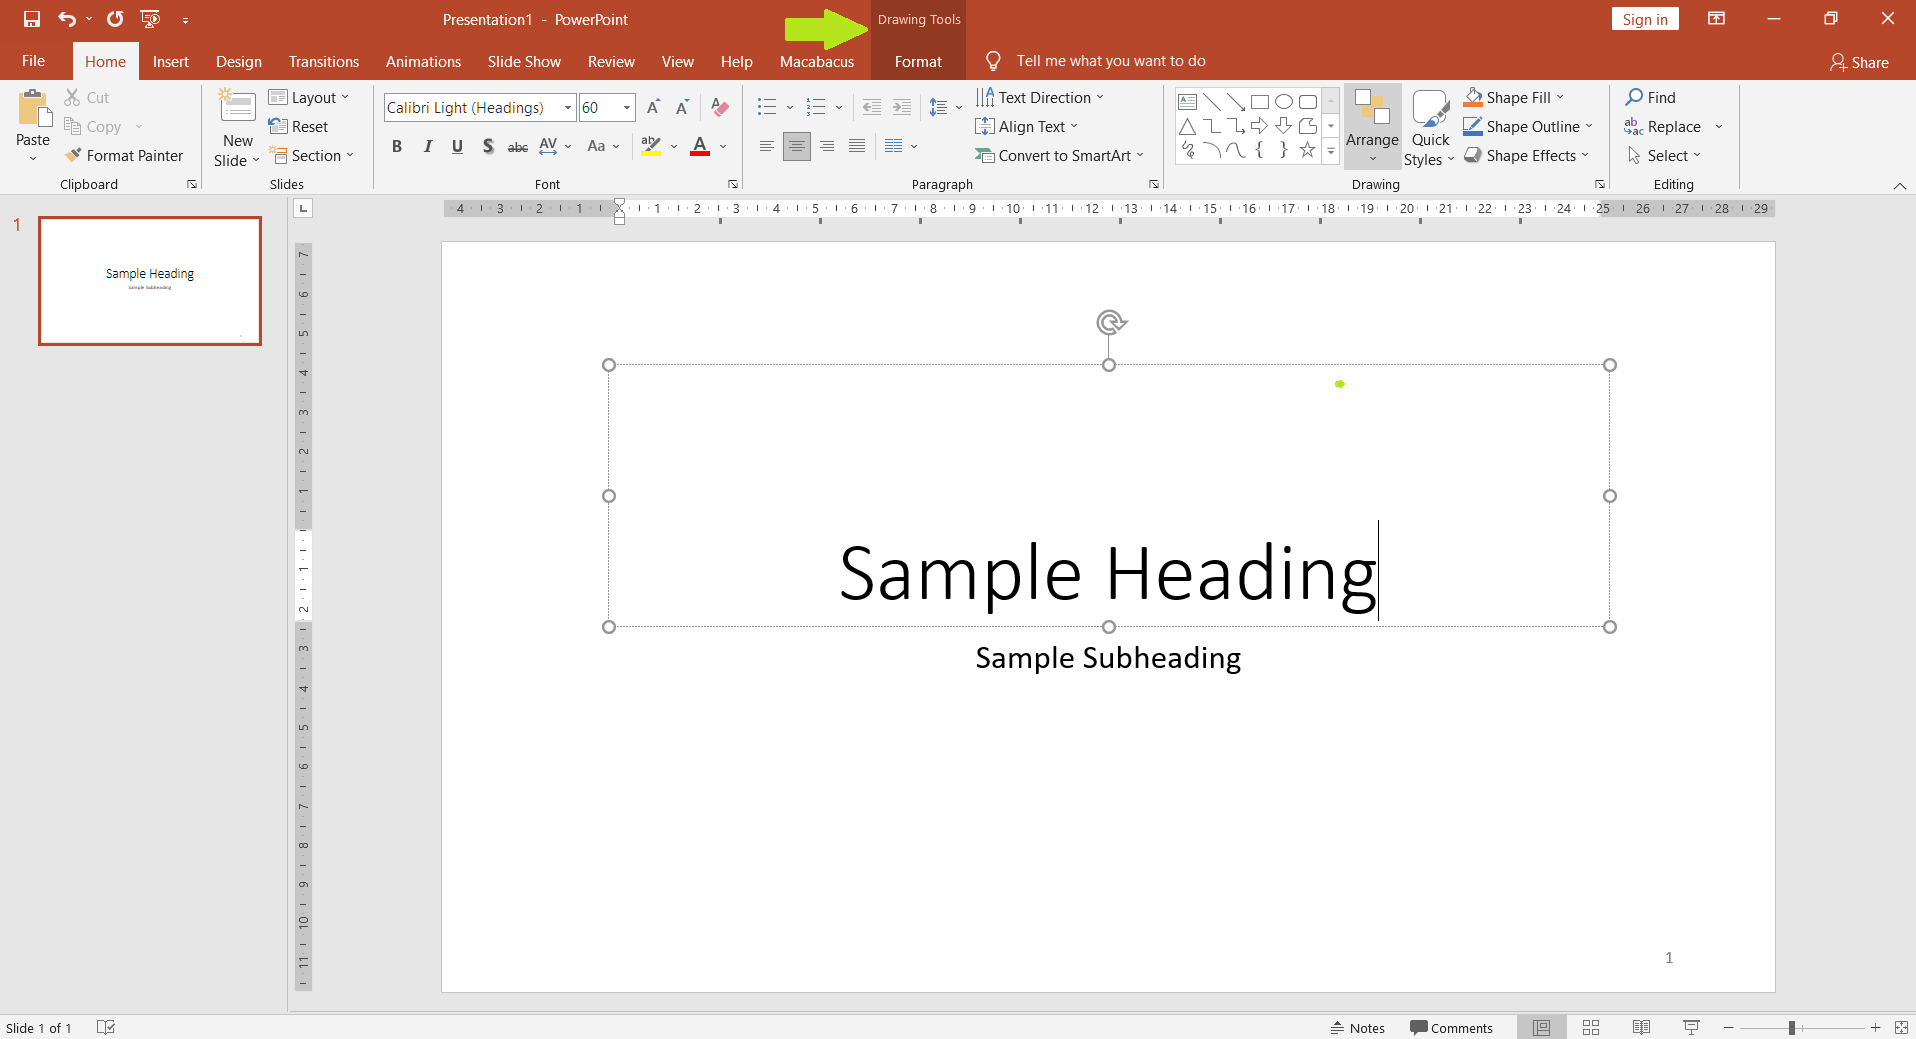Click the Sign in button

click(x=1644, y=18)
